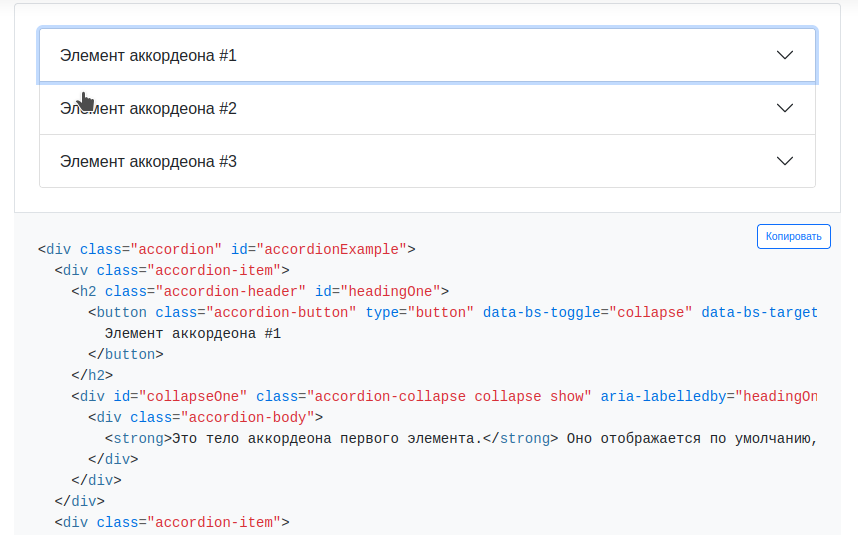Click the code text "headingOne"
Image resolution: width=858 pixels, height=535 pixels.
[390, 292]
